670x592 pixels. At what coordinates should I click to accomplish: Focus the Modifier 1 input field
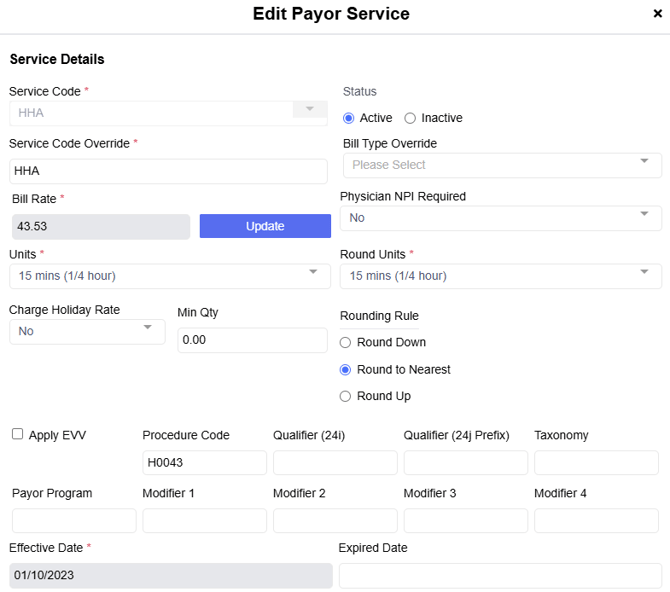[205, 521]
